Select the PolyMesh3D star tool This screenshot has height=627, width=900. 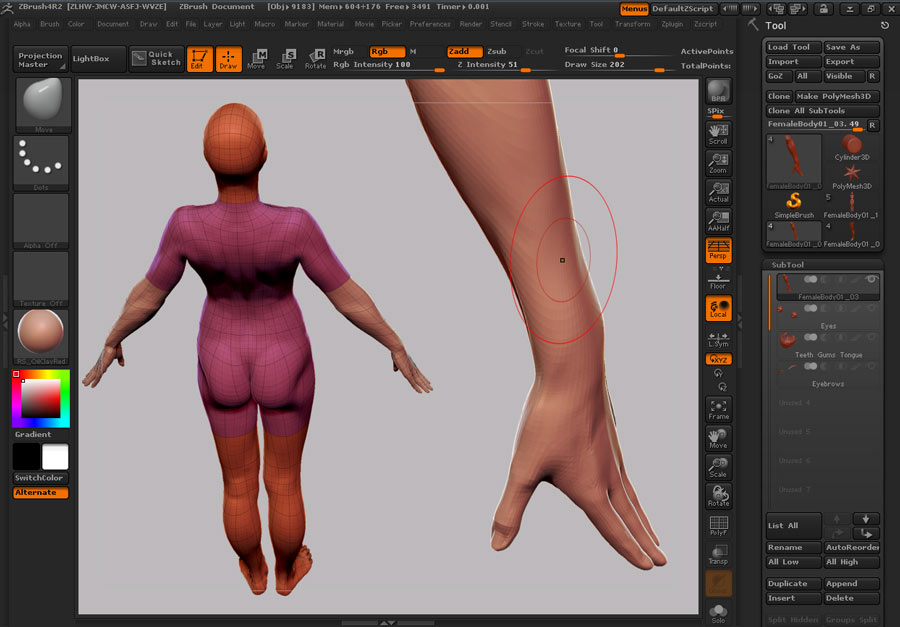852,176
